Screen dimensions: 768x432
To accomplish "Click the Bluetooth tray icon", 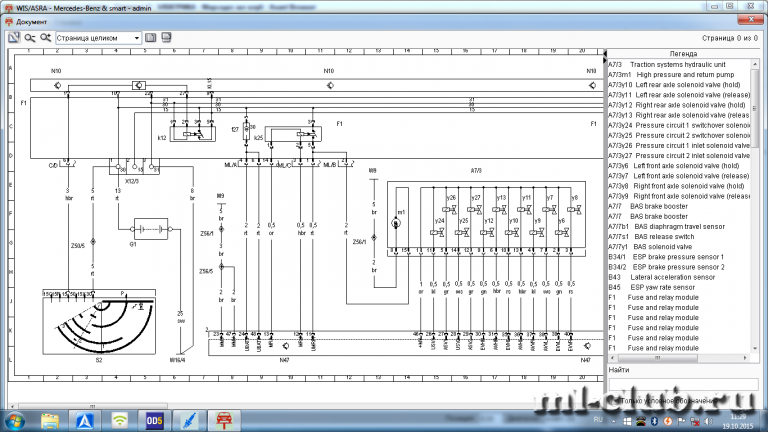I will click(x=654, y=421).
